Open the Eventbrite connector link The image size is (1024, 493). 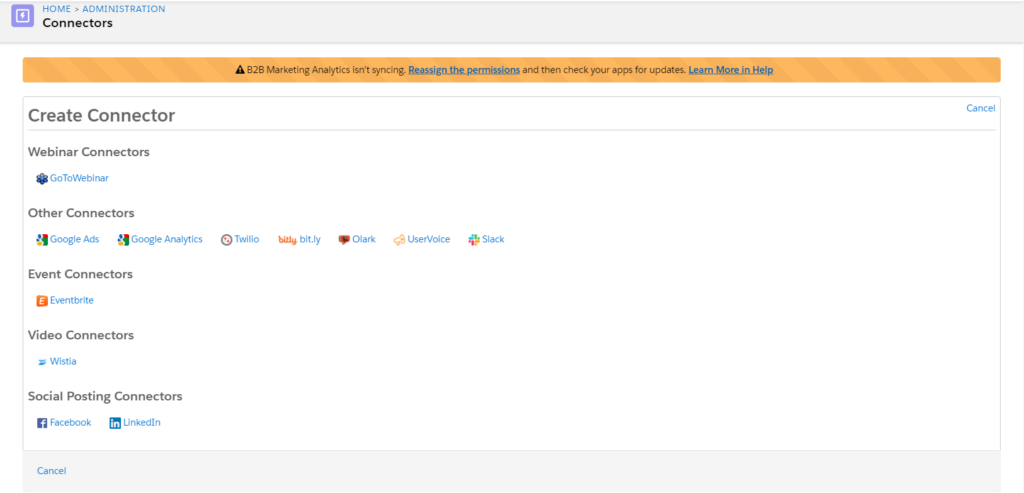click(72, 300)
